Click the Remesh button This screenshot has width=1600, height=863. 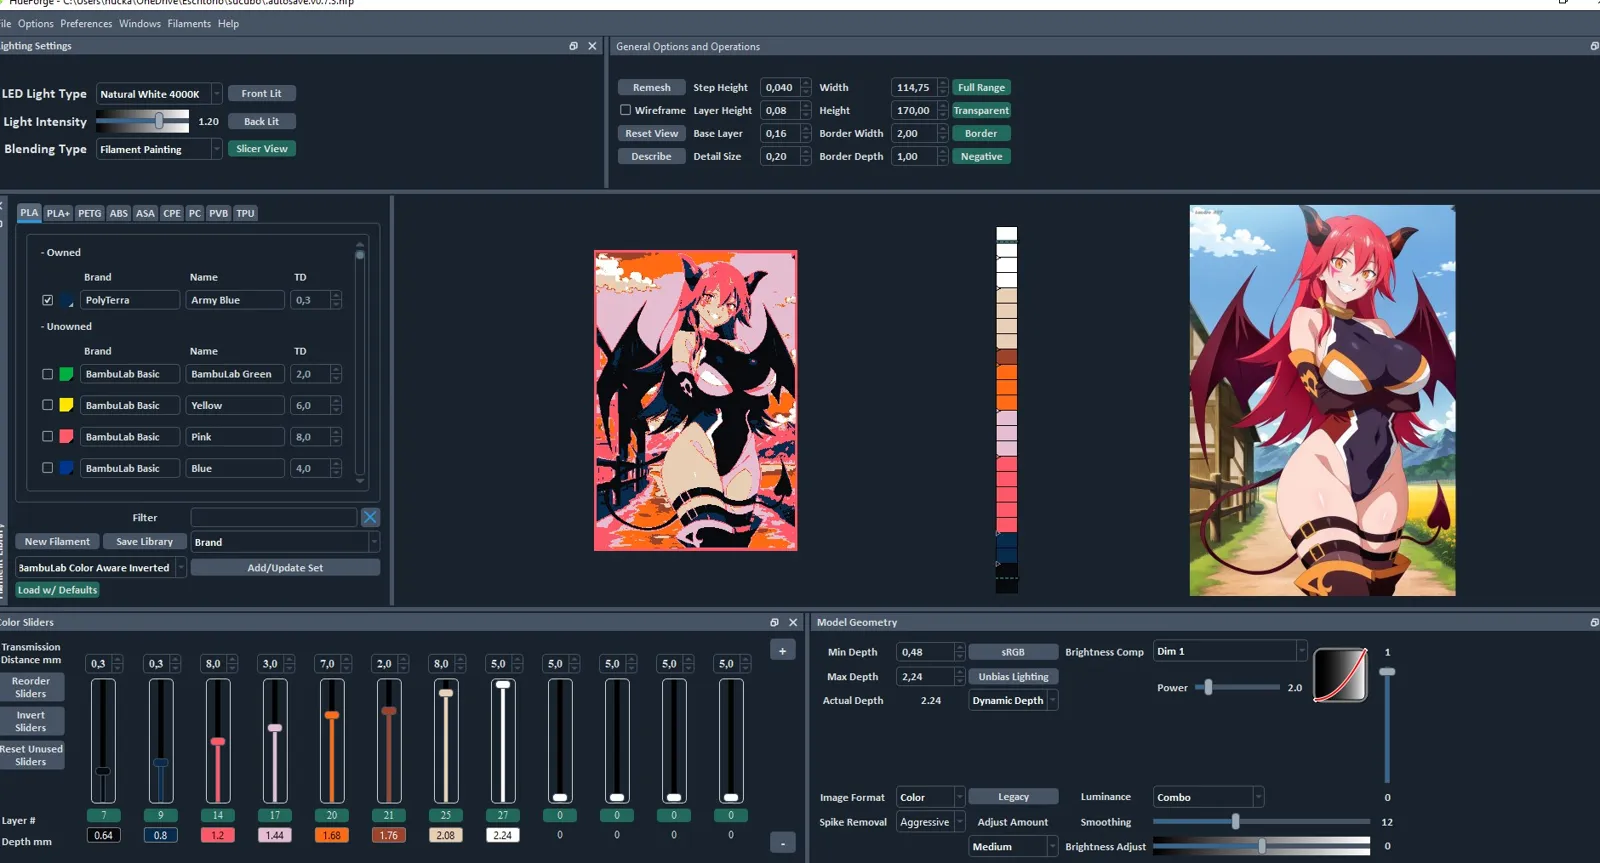tap(651, 87)
